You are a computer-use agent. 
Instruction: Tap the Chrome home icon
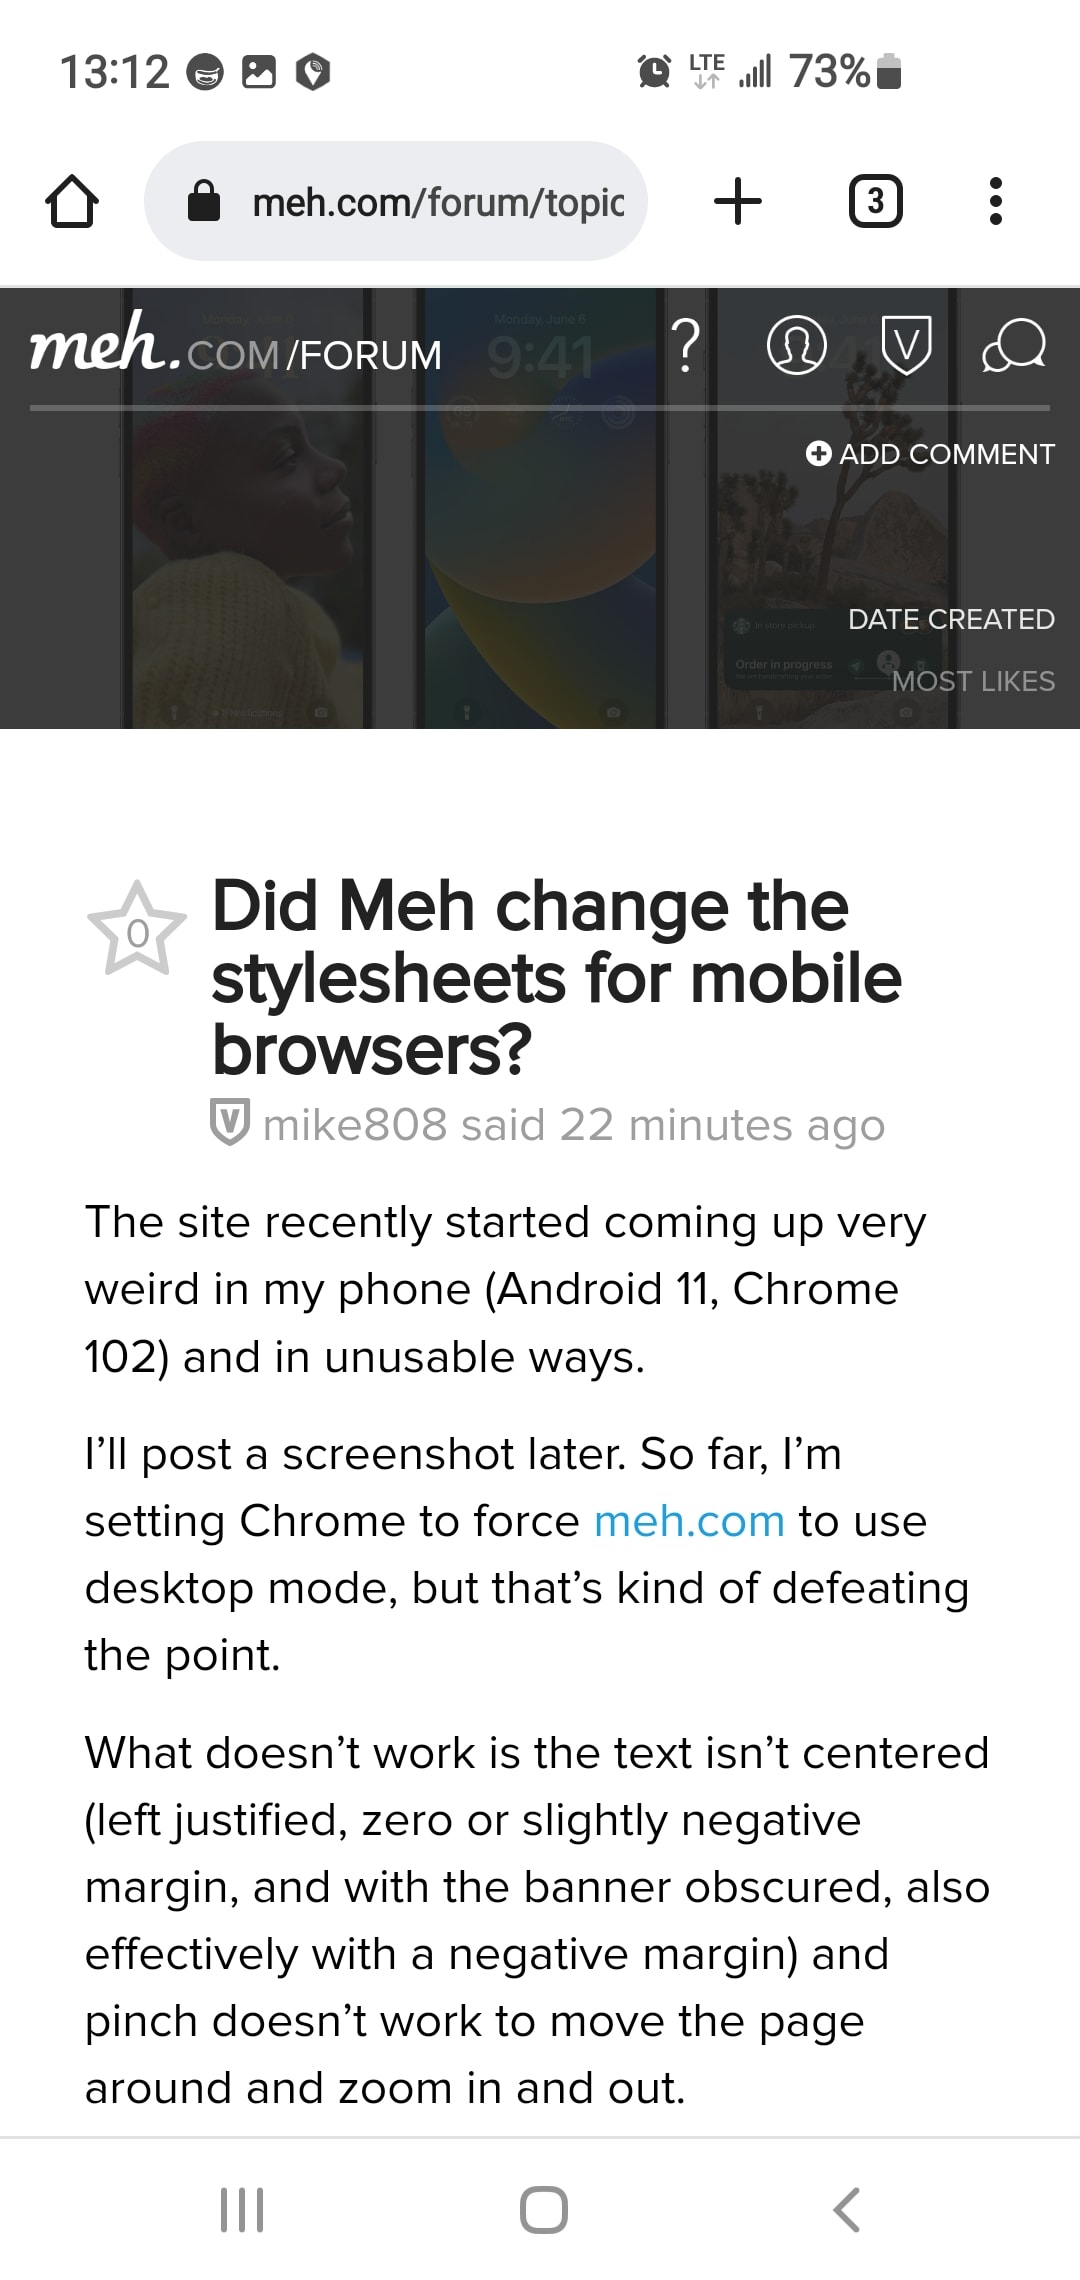click(x=72, y=201)
